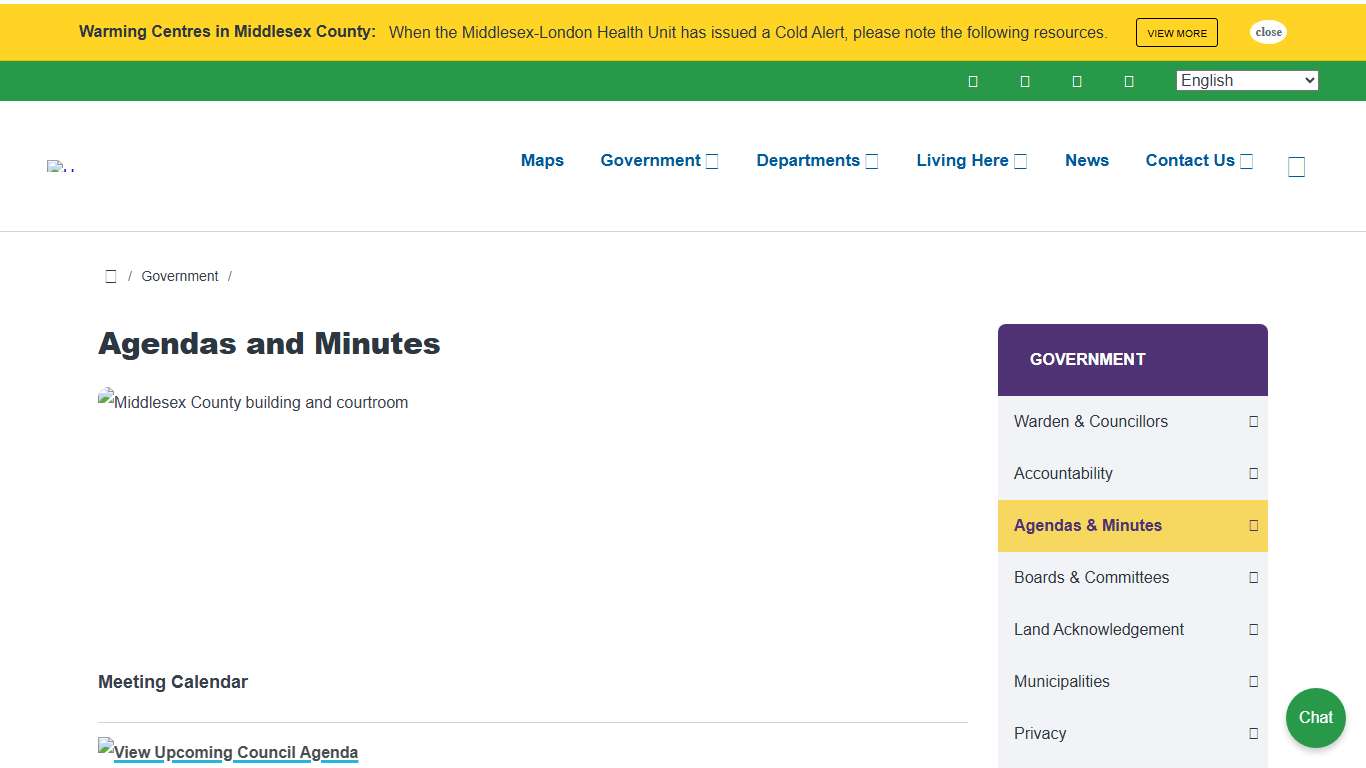Screen dimensions: 1366x768
Task: Click the Middlesex County site logo
Action: [60, 166]
